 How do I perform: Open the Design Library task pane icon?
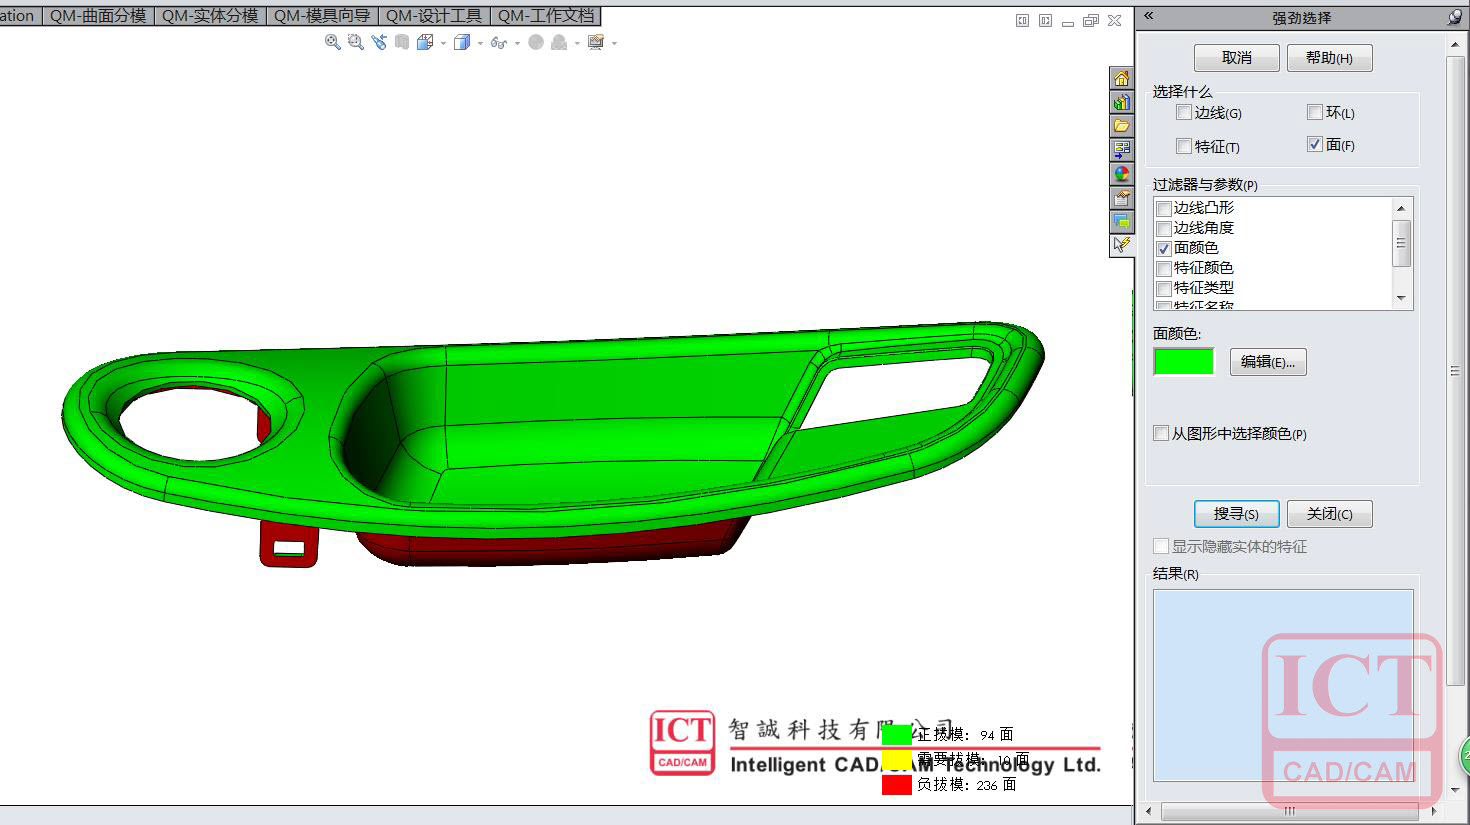pos(1121,102)
